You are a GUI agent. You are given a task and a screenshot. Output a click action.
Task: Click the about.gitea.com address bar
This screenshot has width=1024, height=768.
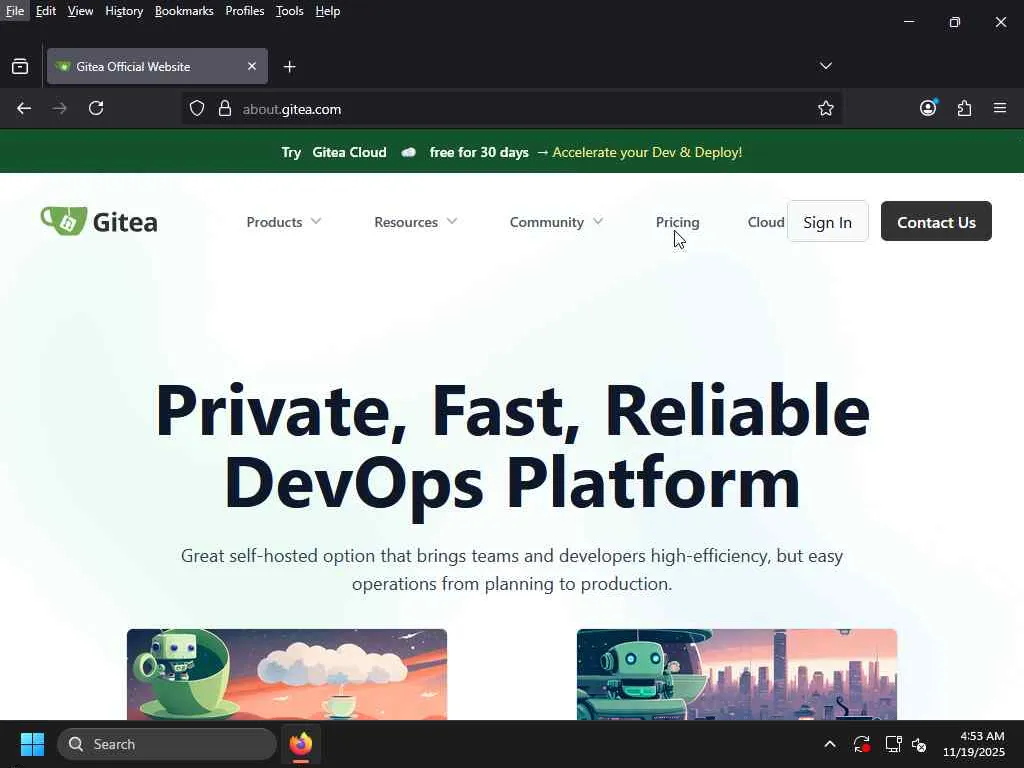point(509,108)
